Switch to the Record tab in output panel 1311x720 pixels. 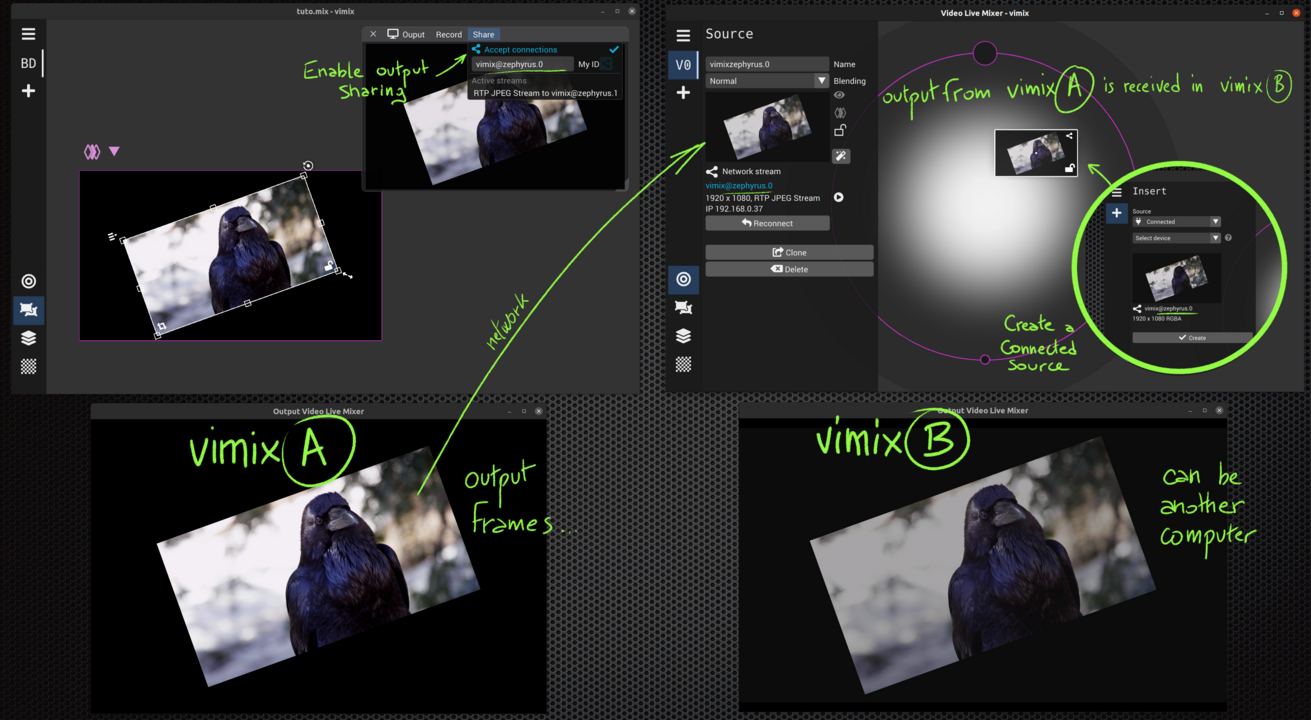tap(448, 35)
